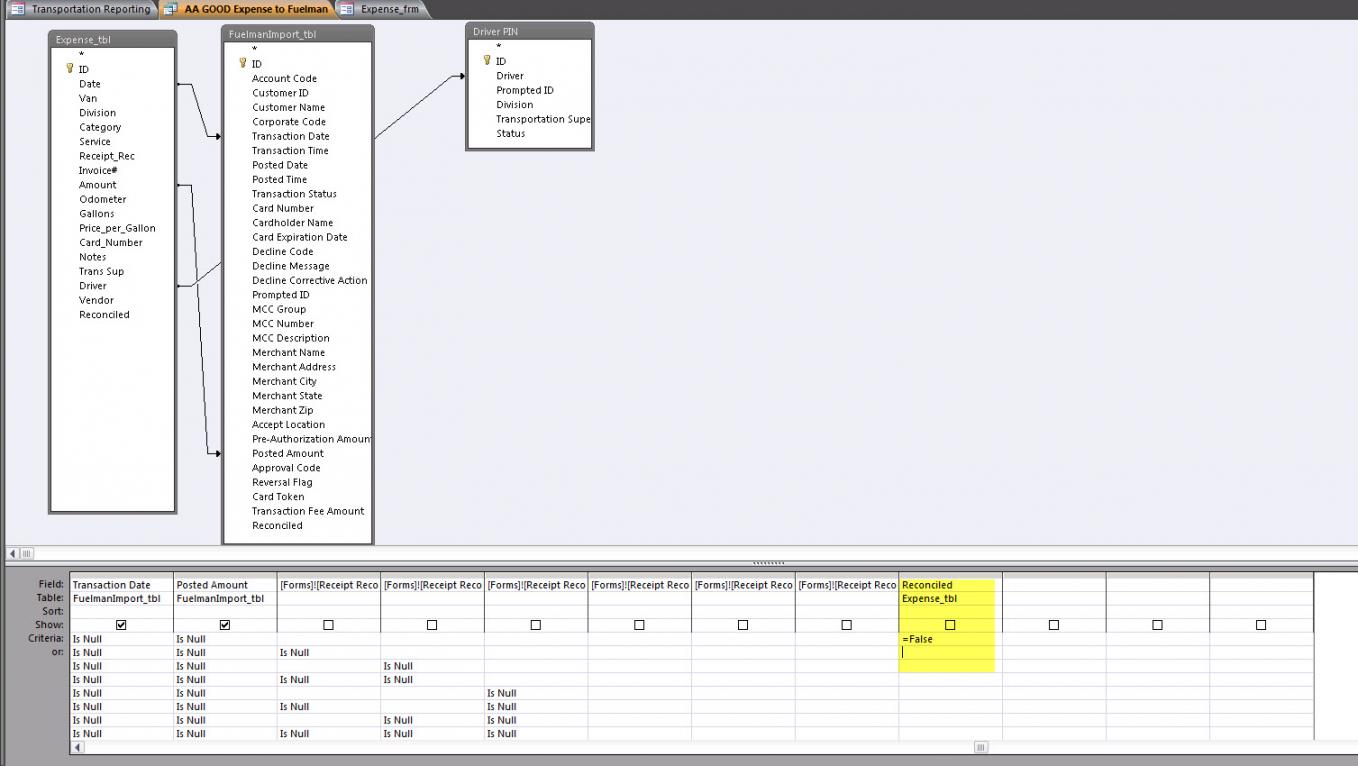The height and width of the screenshot is (766, 1358).
Task: Click the Expense_tbl table title bar
Action: [112, 40]
